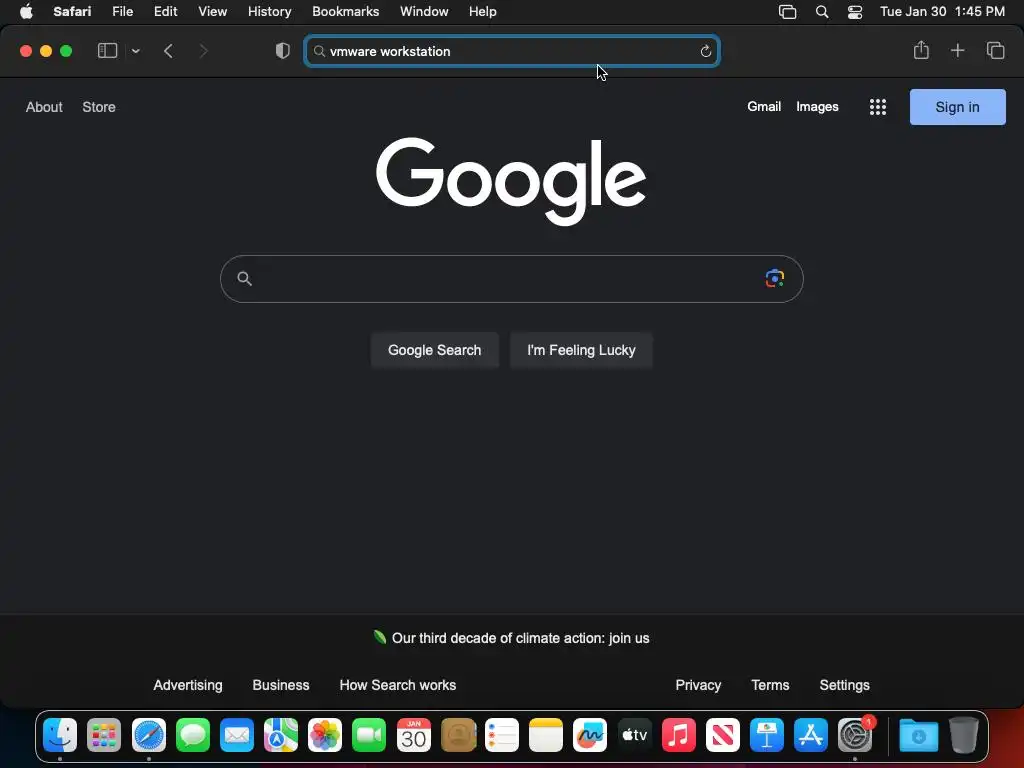This screenshot has width=1024, height=768.
Task: Toggle the Safari sidebar button
Action: pos(107,51)
